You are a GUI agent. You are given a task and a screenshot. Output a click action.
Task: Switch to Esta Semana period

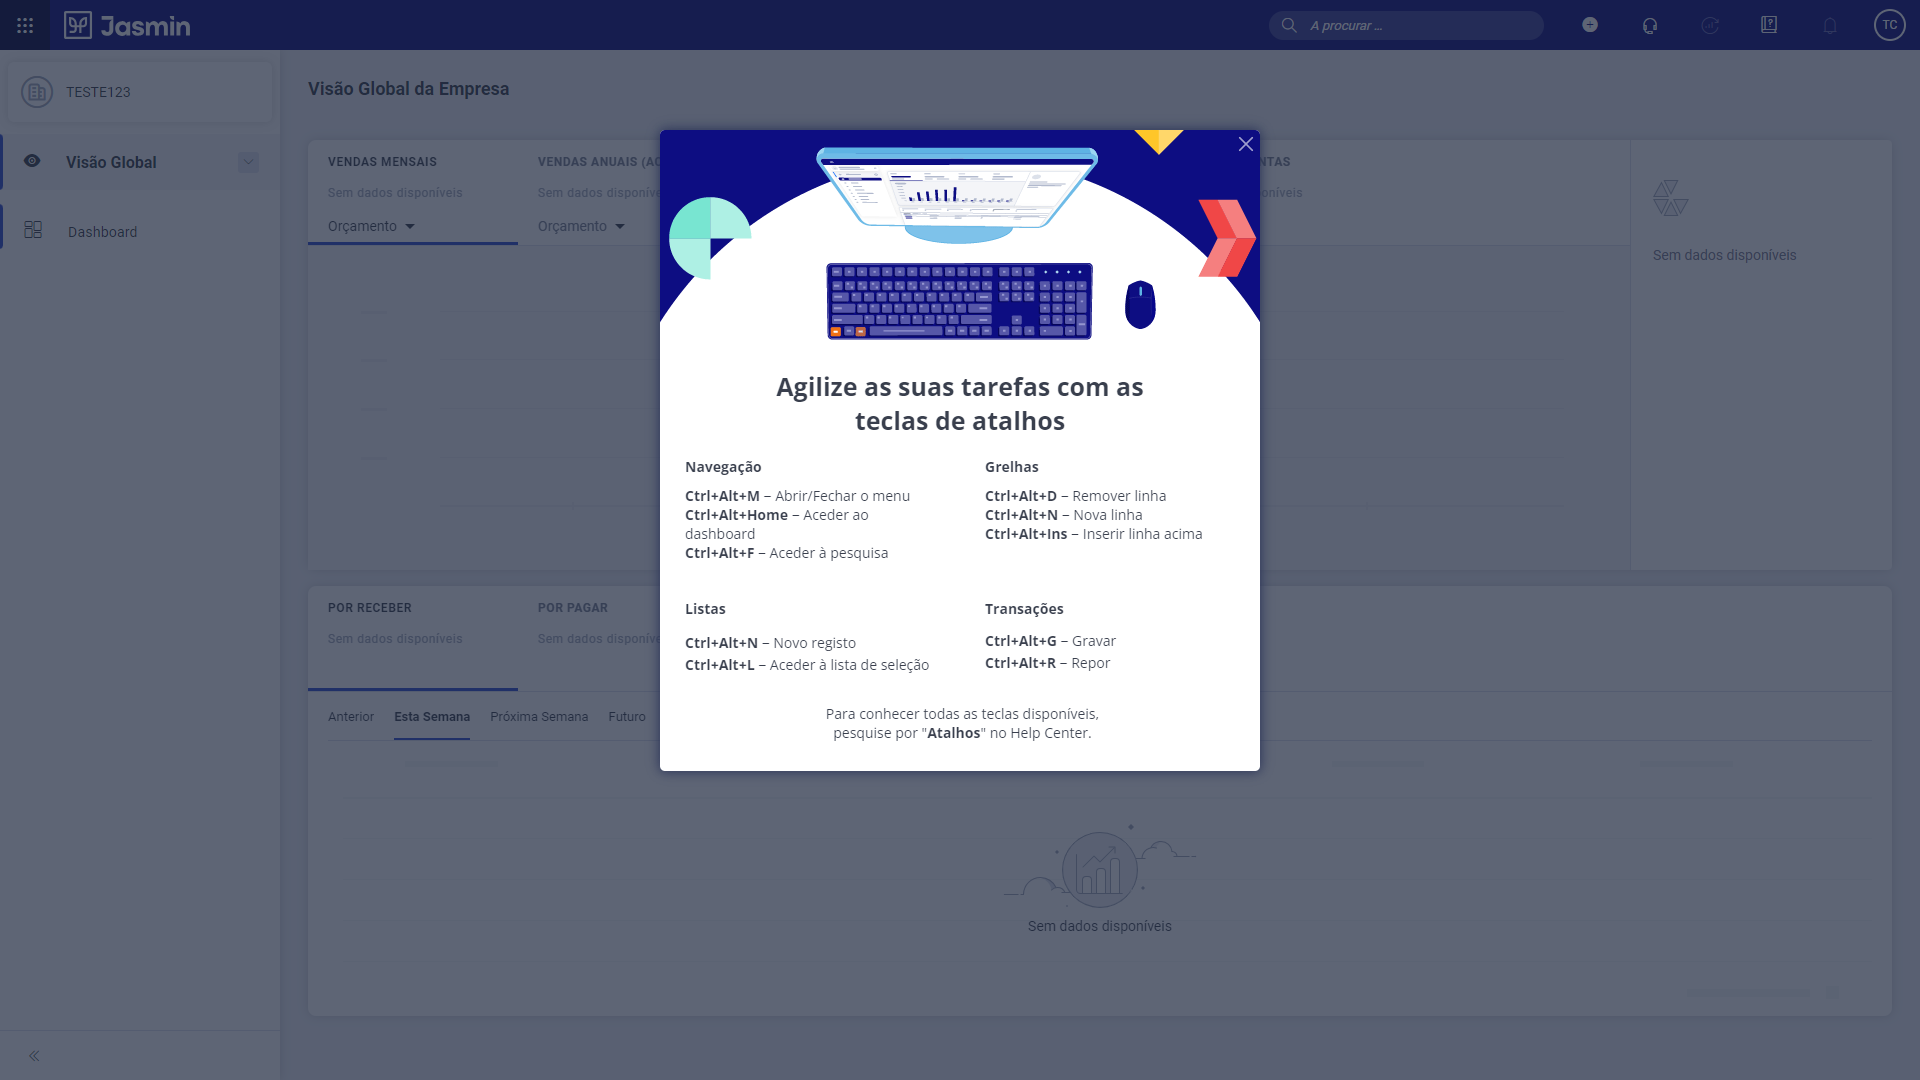[x=432, y=717]
